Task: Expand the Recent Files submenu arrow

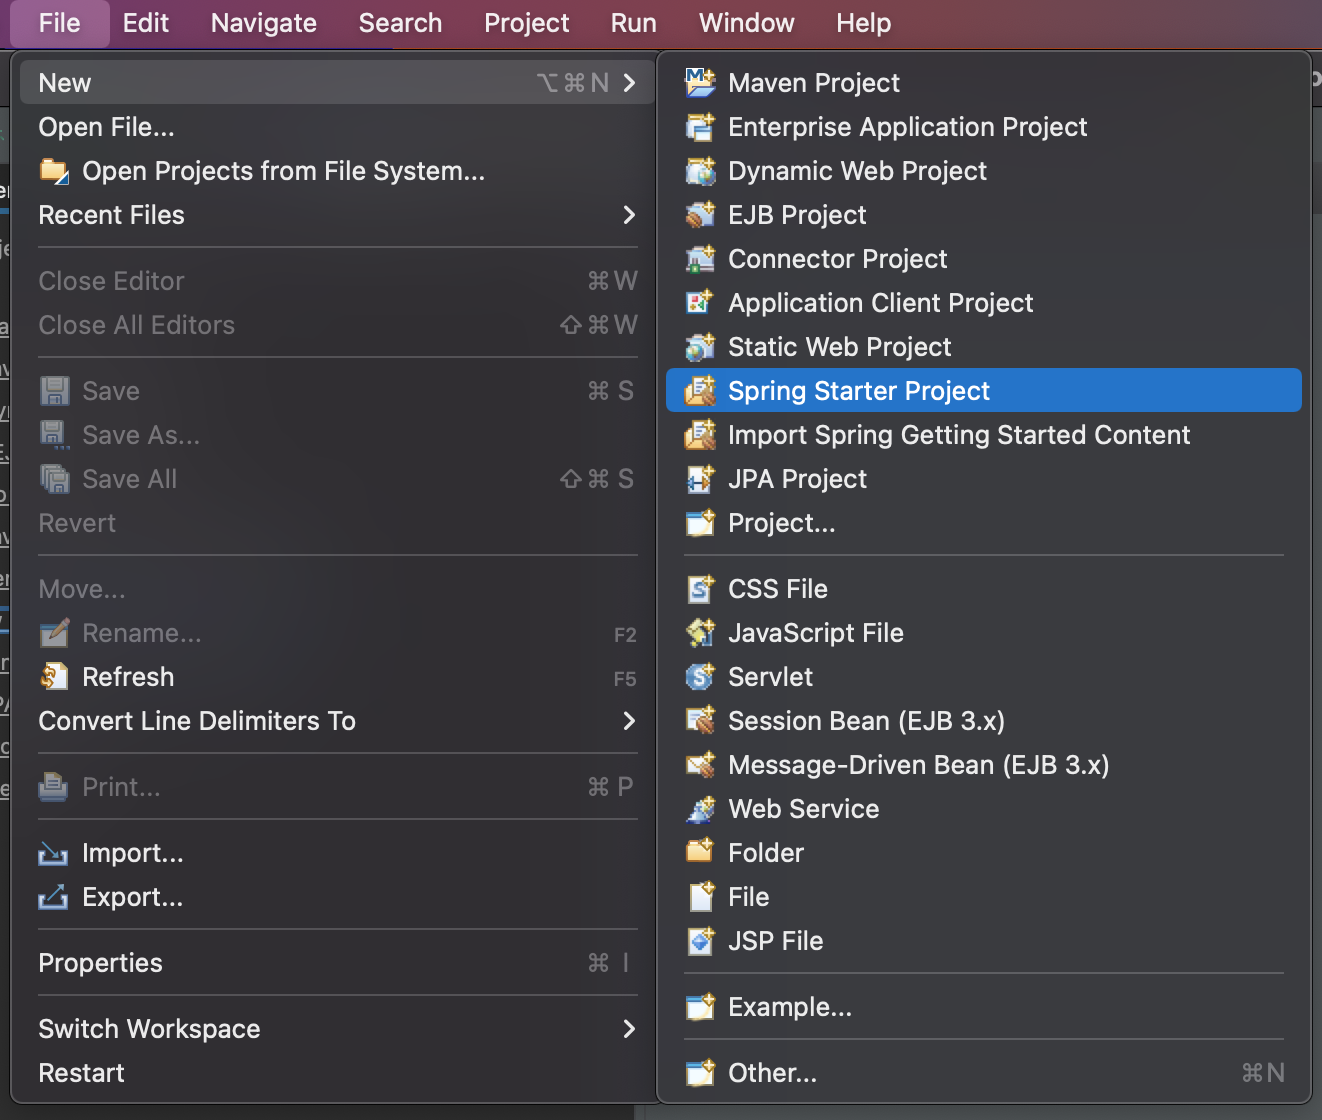Action: pos(629,214)
